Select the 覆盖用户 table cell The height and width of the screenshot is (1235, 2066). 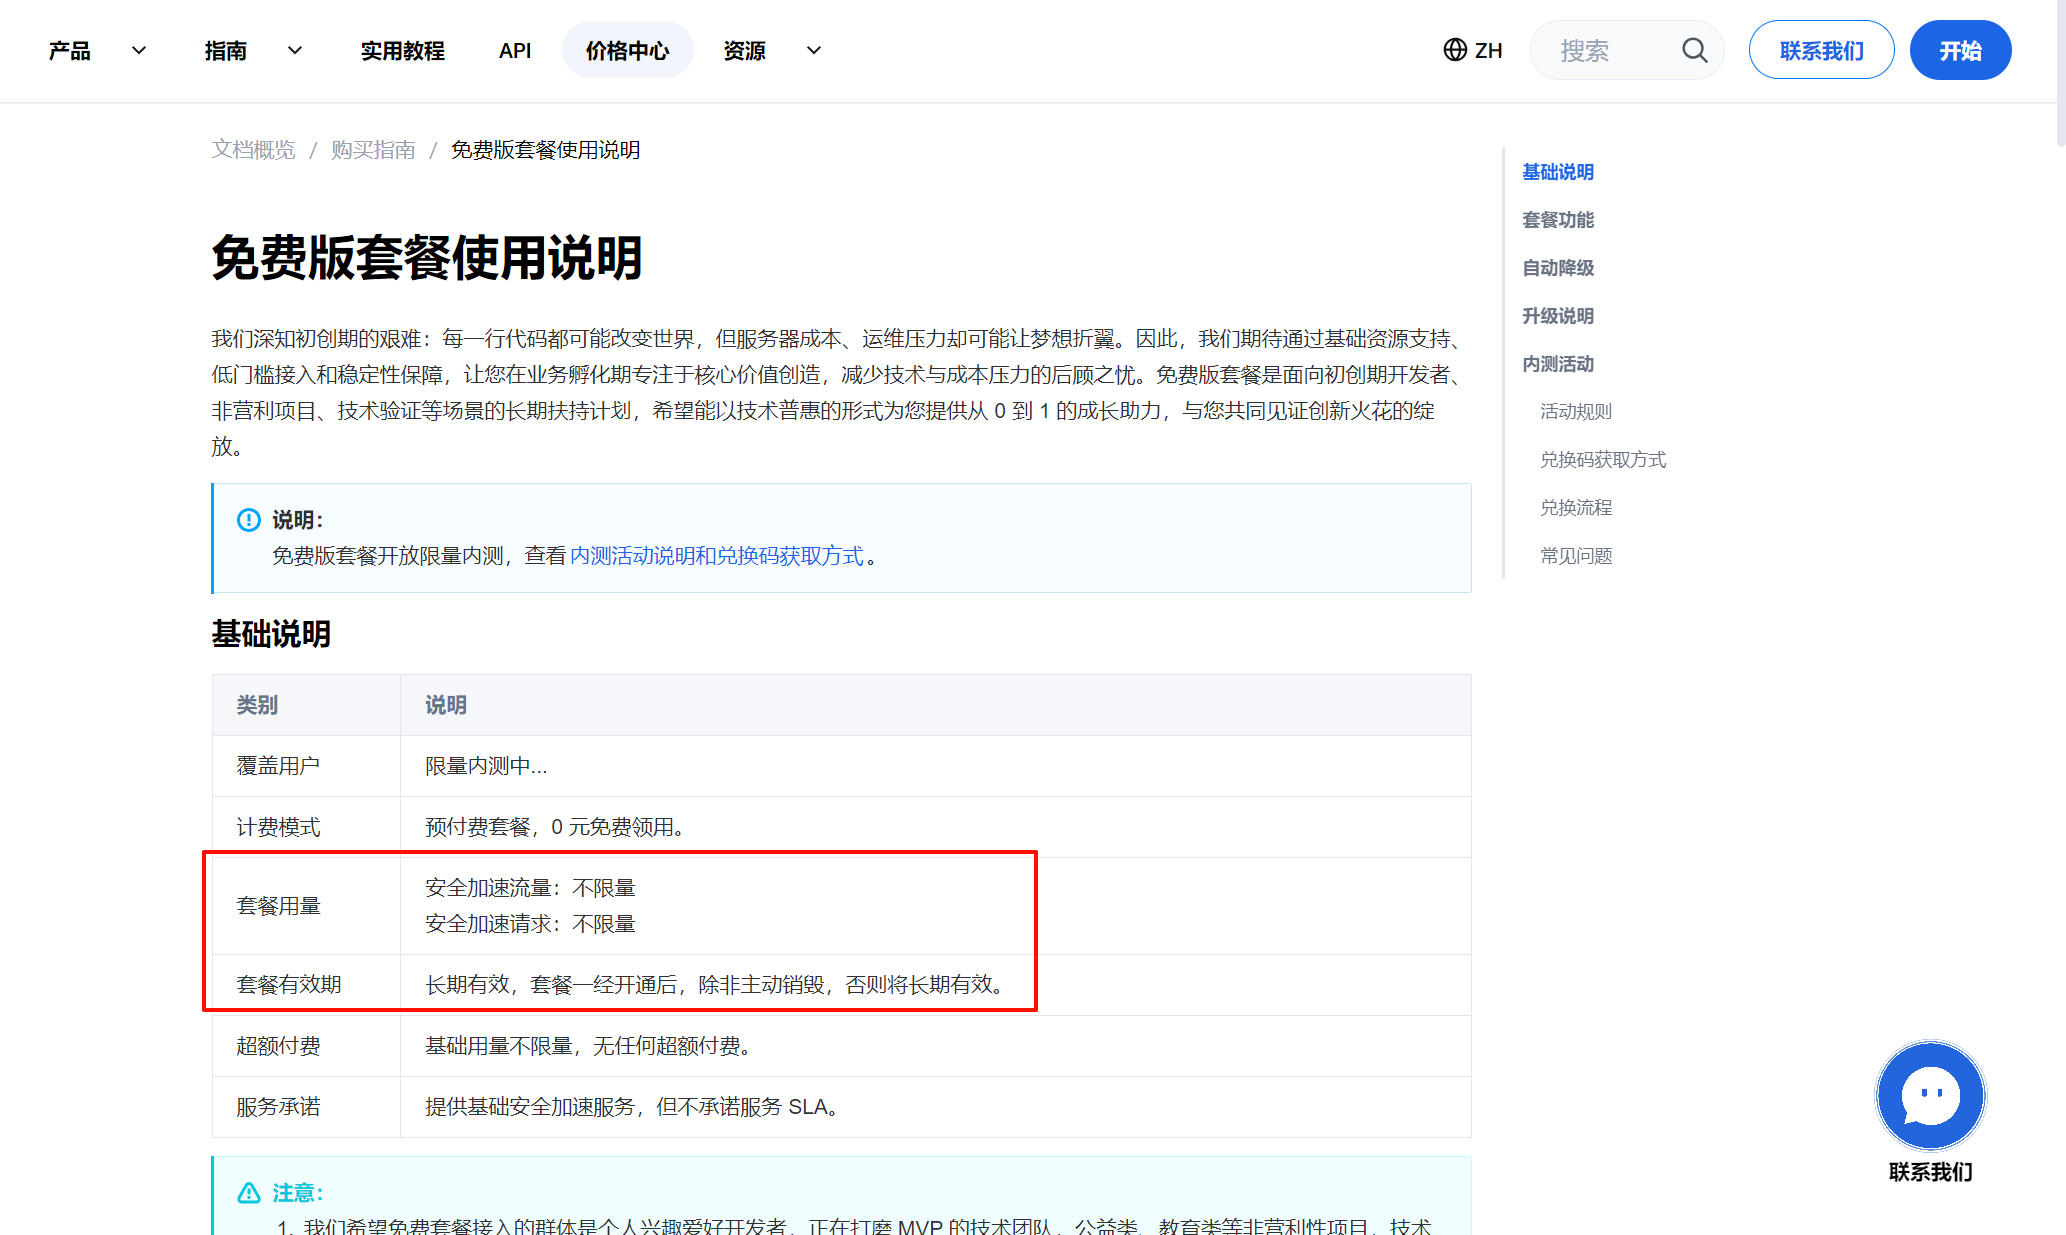[x=306, y=766]
